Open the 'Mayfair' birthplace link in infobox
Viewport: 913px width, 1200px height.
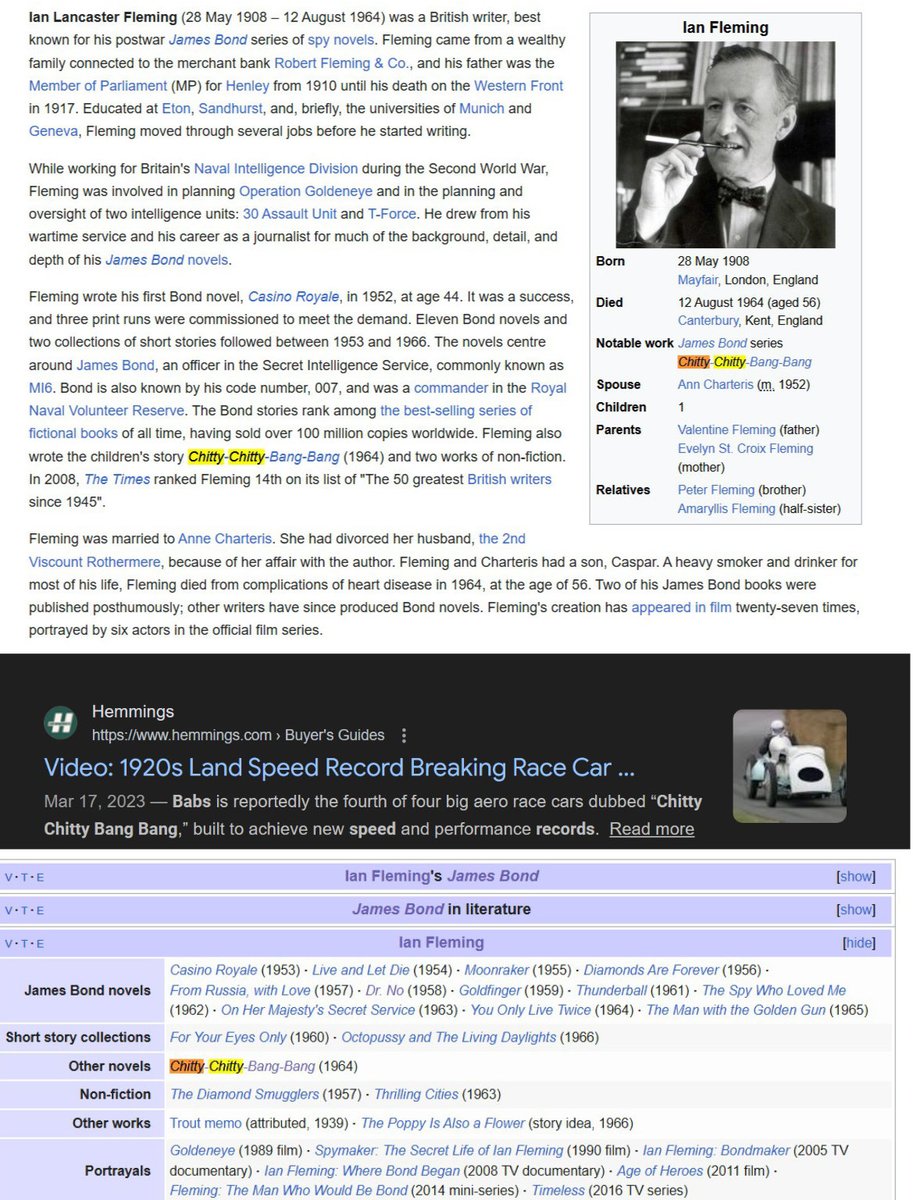click(698, 280)
